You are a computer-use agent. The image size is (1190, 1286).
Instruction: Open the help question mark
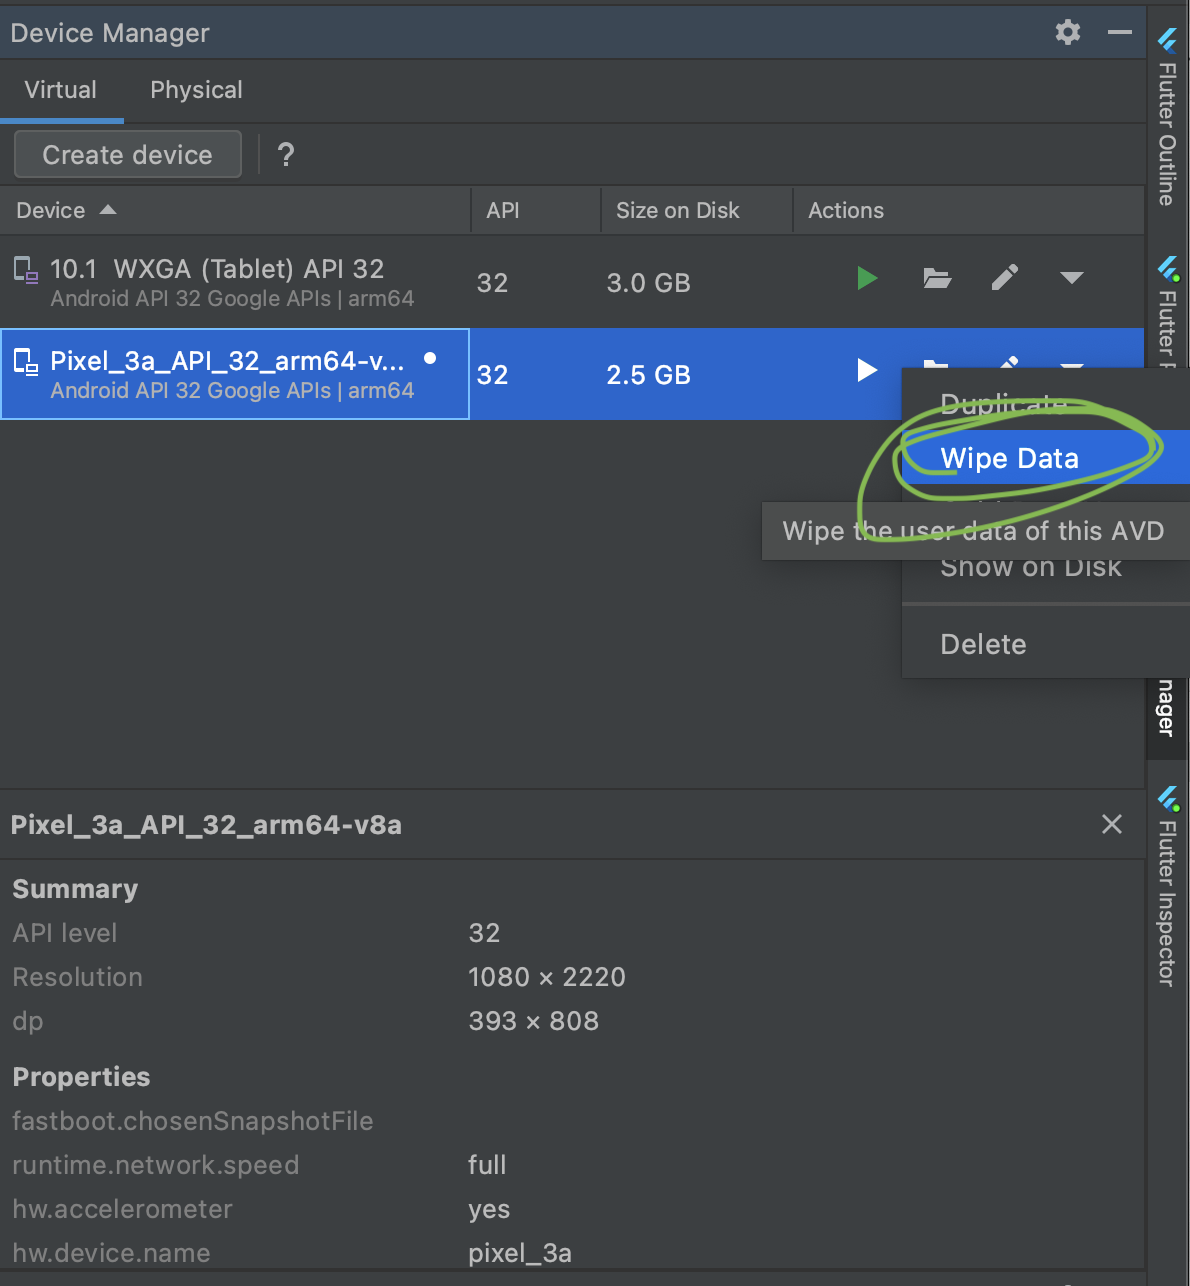click(286, 155)
